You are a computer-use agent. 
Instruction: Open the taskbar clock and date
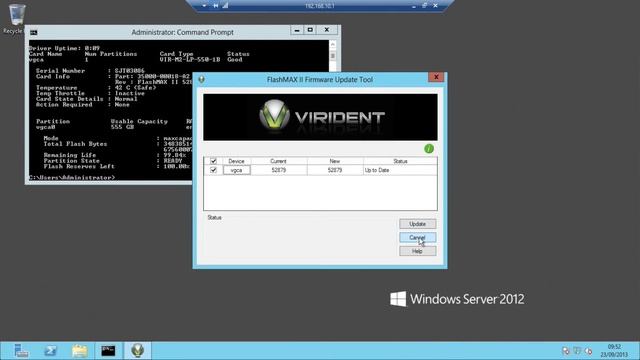[x=614, y=351]
